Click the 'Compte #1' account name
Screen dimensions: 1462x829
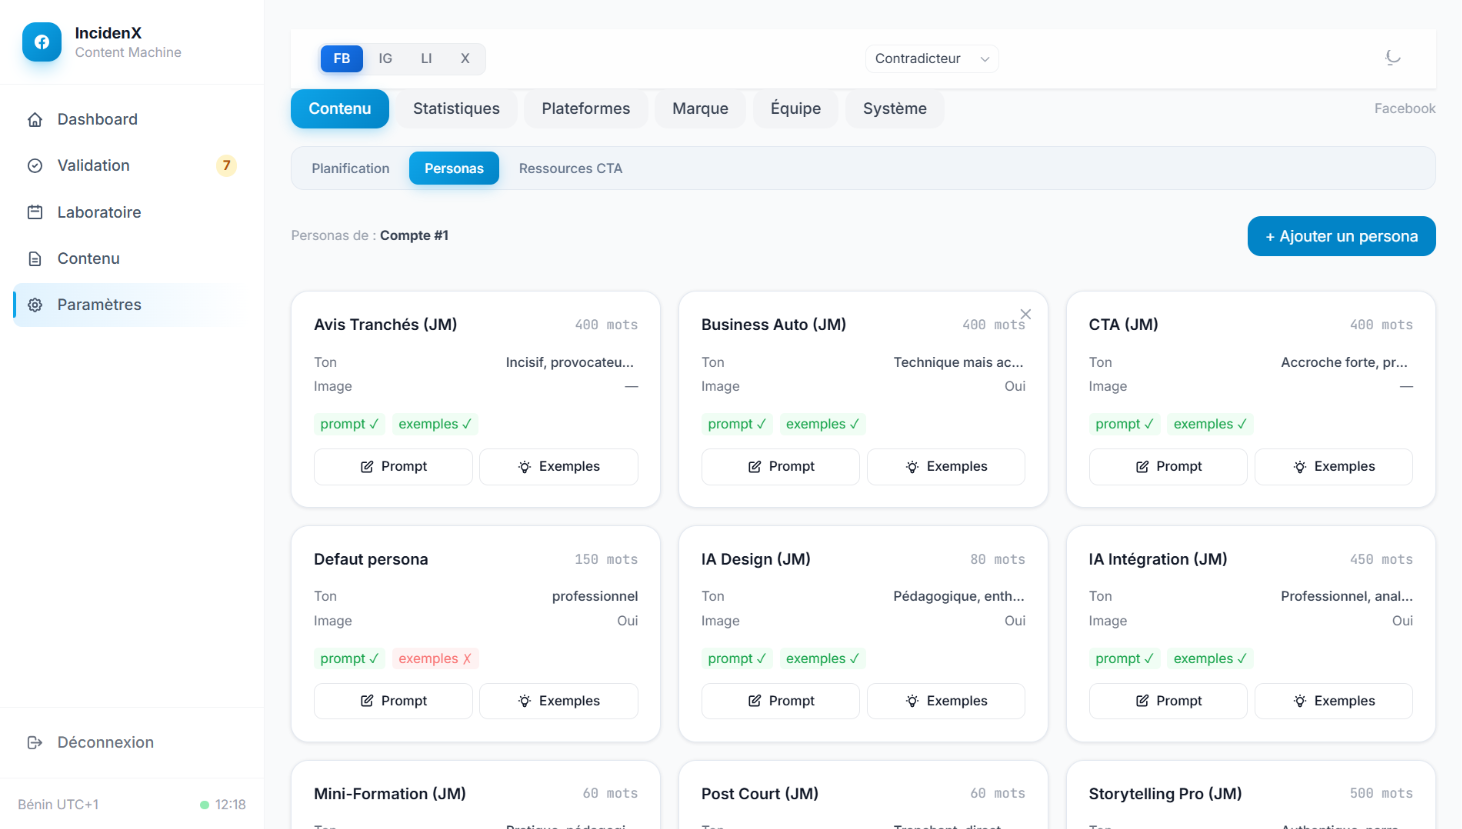pos(414,235)
